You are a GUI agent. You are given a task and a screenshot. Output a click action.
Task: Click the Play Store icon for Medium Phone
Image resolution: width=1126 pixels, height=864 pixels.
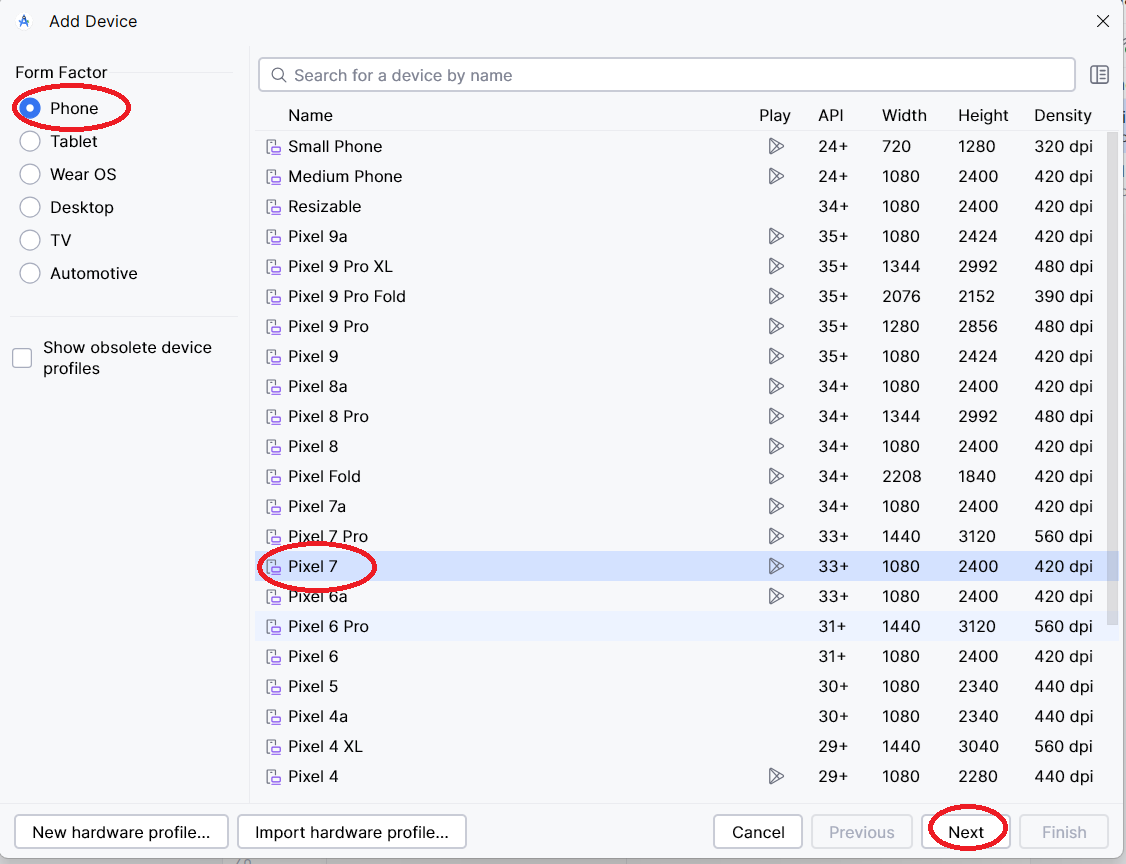click(775, 176)
